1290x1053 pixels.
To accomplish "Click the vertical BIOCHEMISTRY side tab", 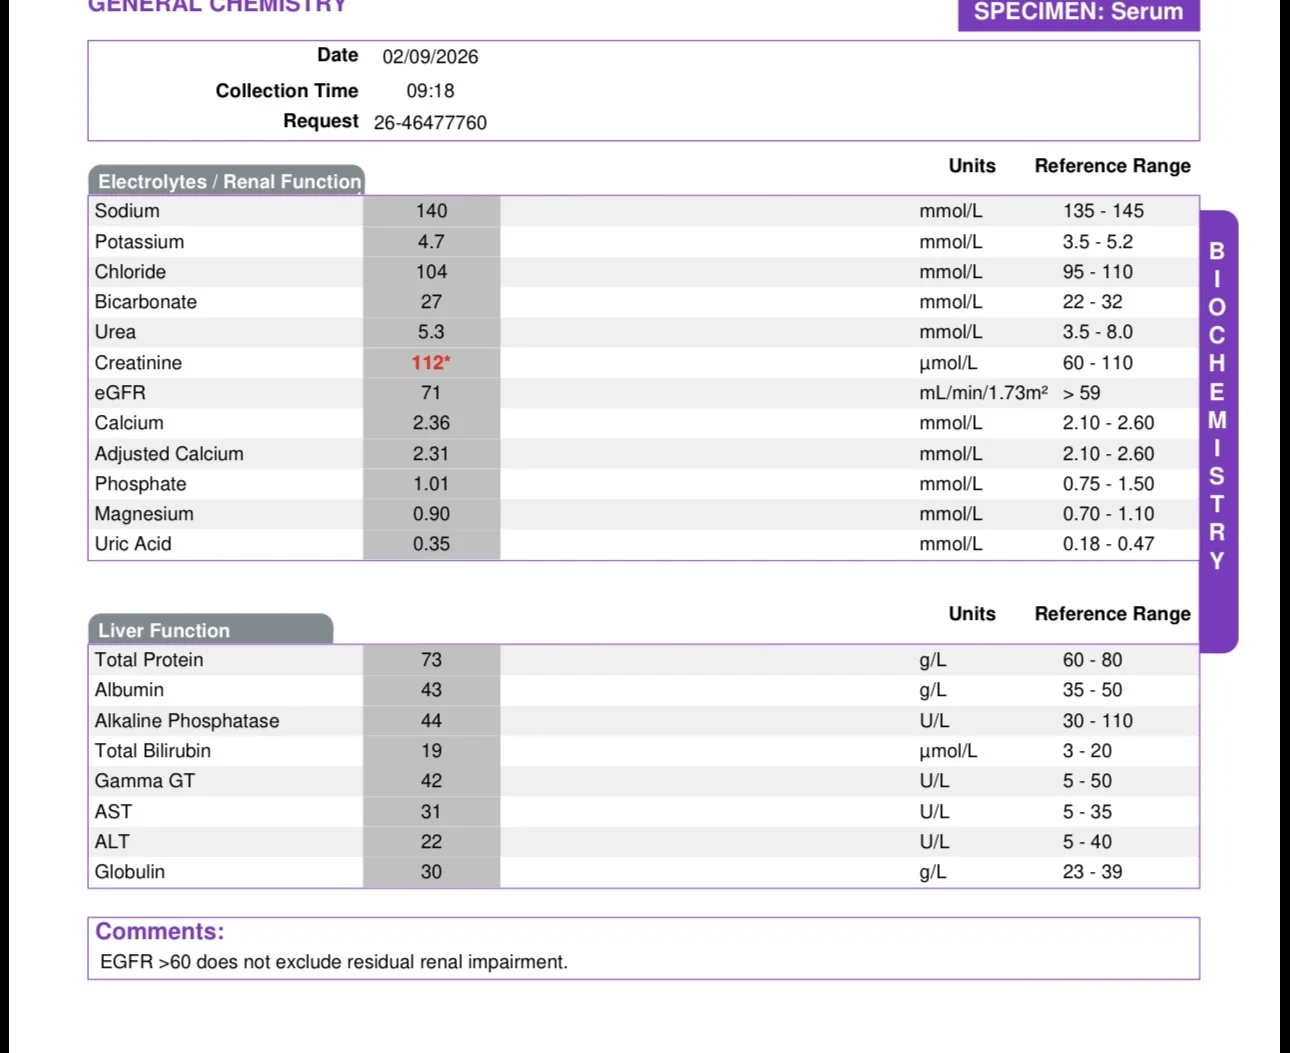I will (x=1218, y=431).
